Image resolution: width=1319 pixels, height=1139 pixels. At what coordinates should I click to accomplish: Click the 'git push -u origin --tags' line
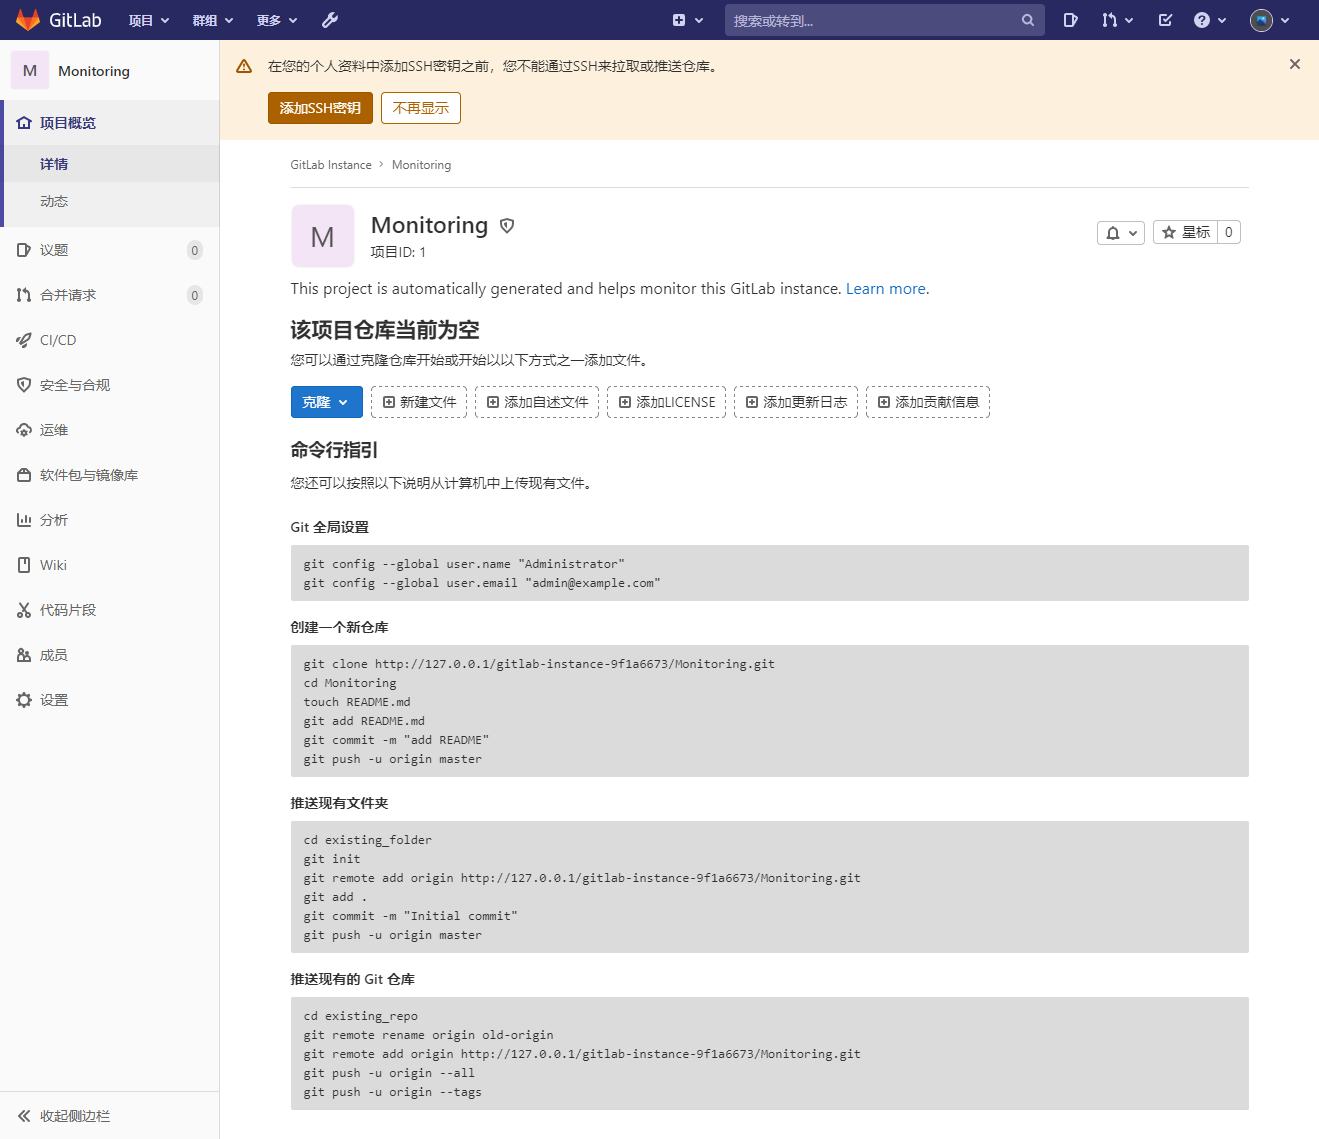pyautogui.click(x=393, y=1092)
